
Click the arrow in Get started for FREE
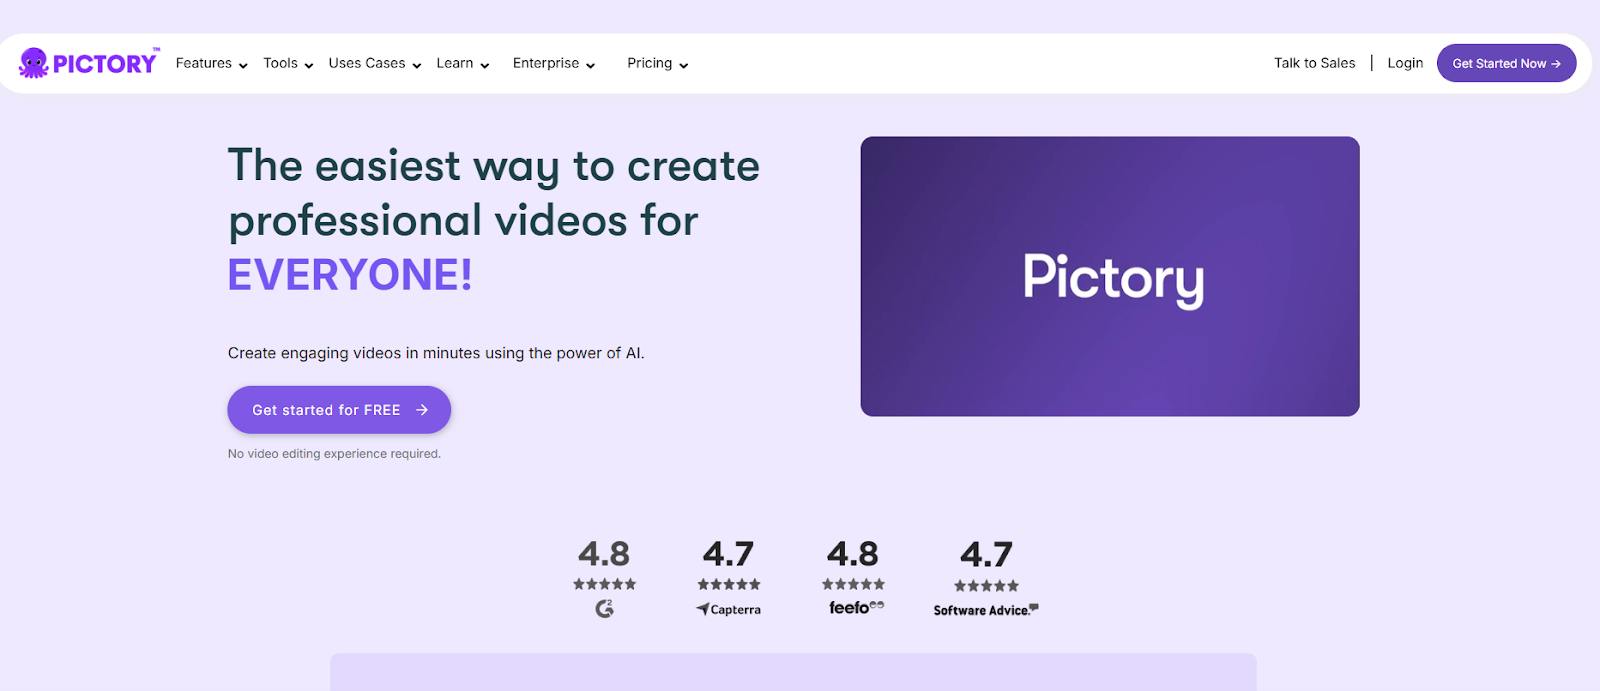(422, 410)
